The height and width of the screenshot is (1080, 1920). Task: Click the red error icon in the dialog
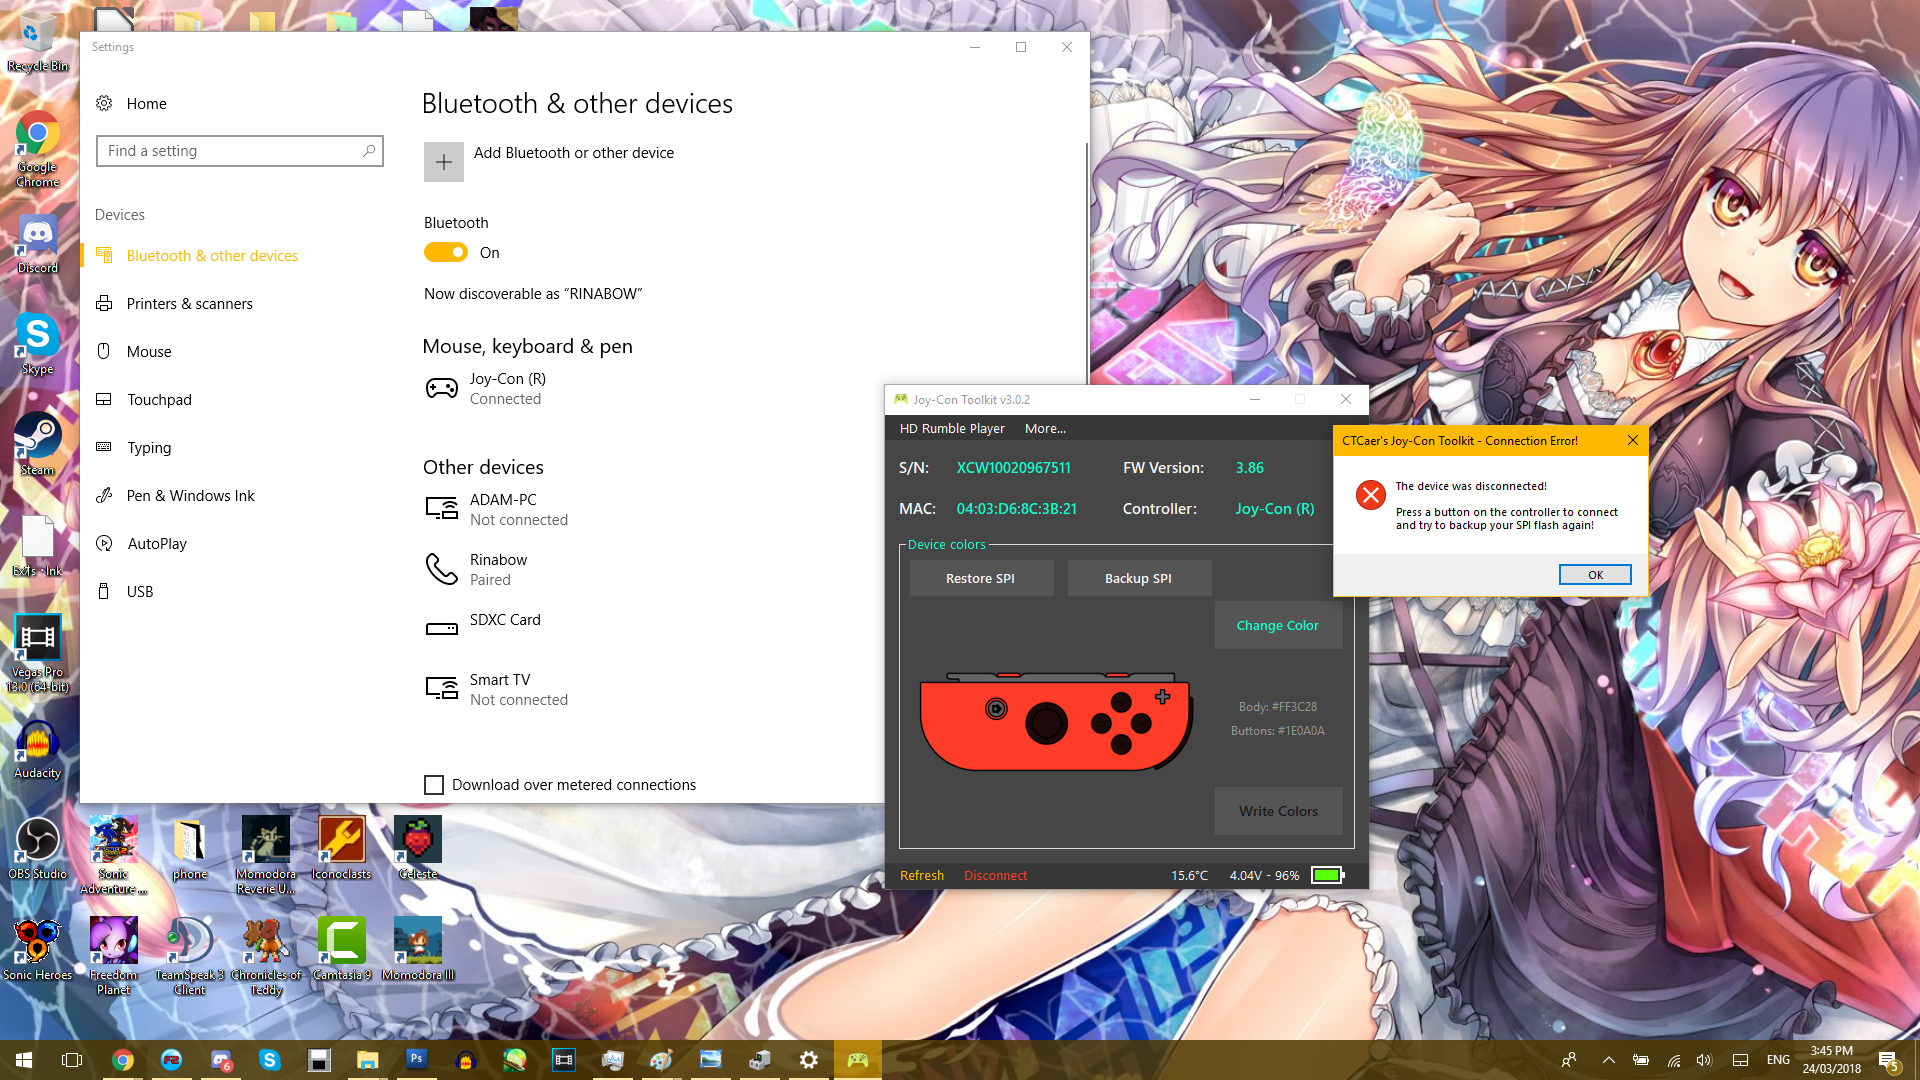(x=1371, y=495)
